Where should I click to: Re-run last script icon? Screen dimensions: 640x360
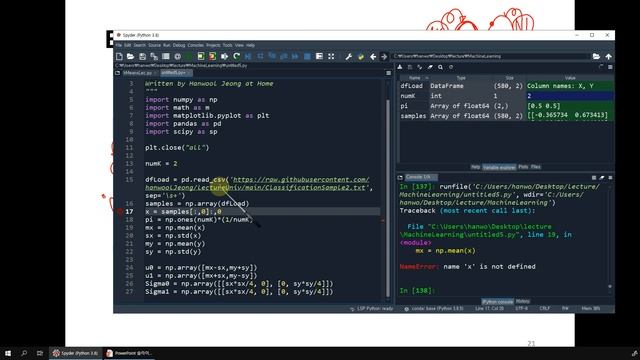click(236, 56)
